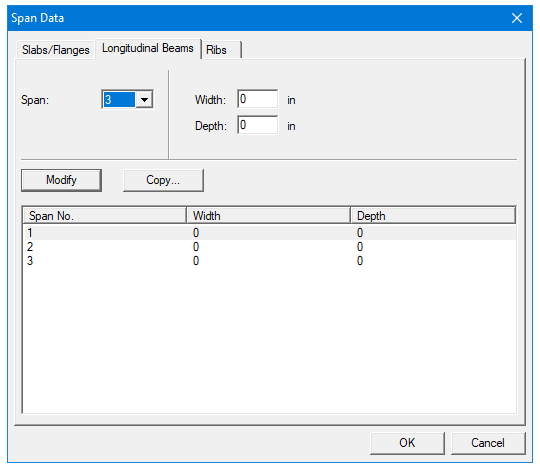Select span 1 row in the list
The width and height of the screenshot is (540, 469).
(x=270, y=233)
